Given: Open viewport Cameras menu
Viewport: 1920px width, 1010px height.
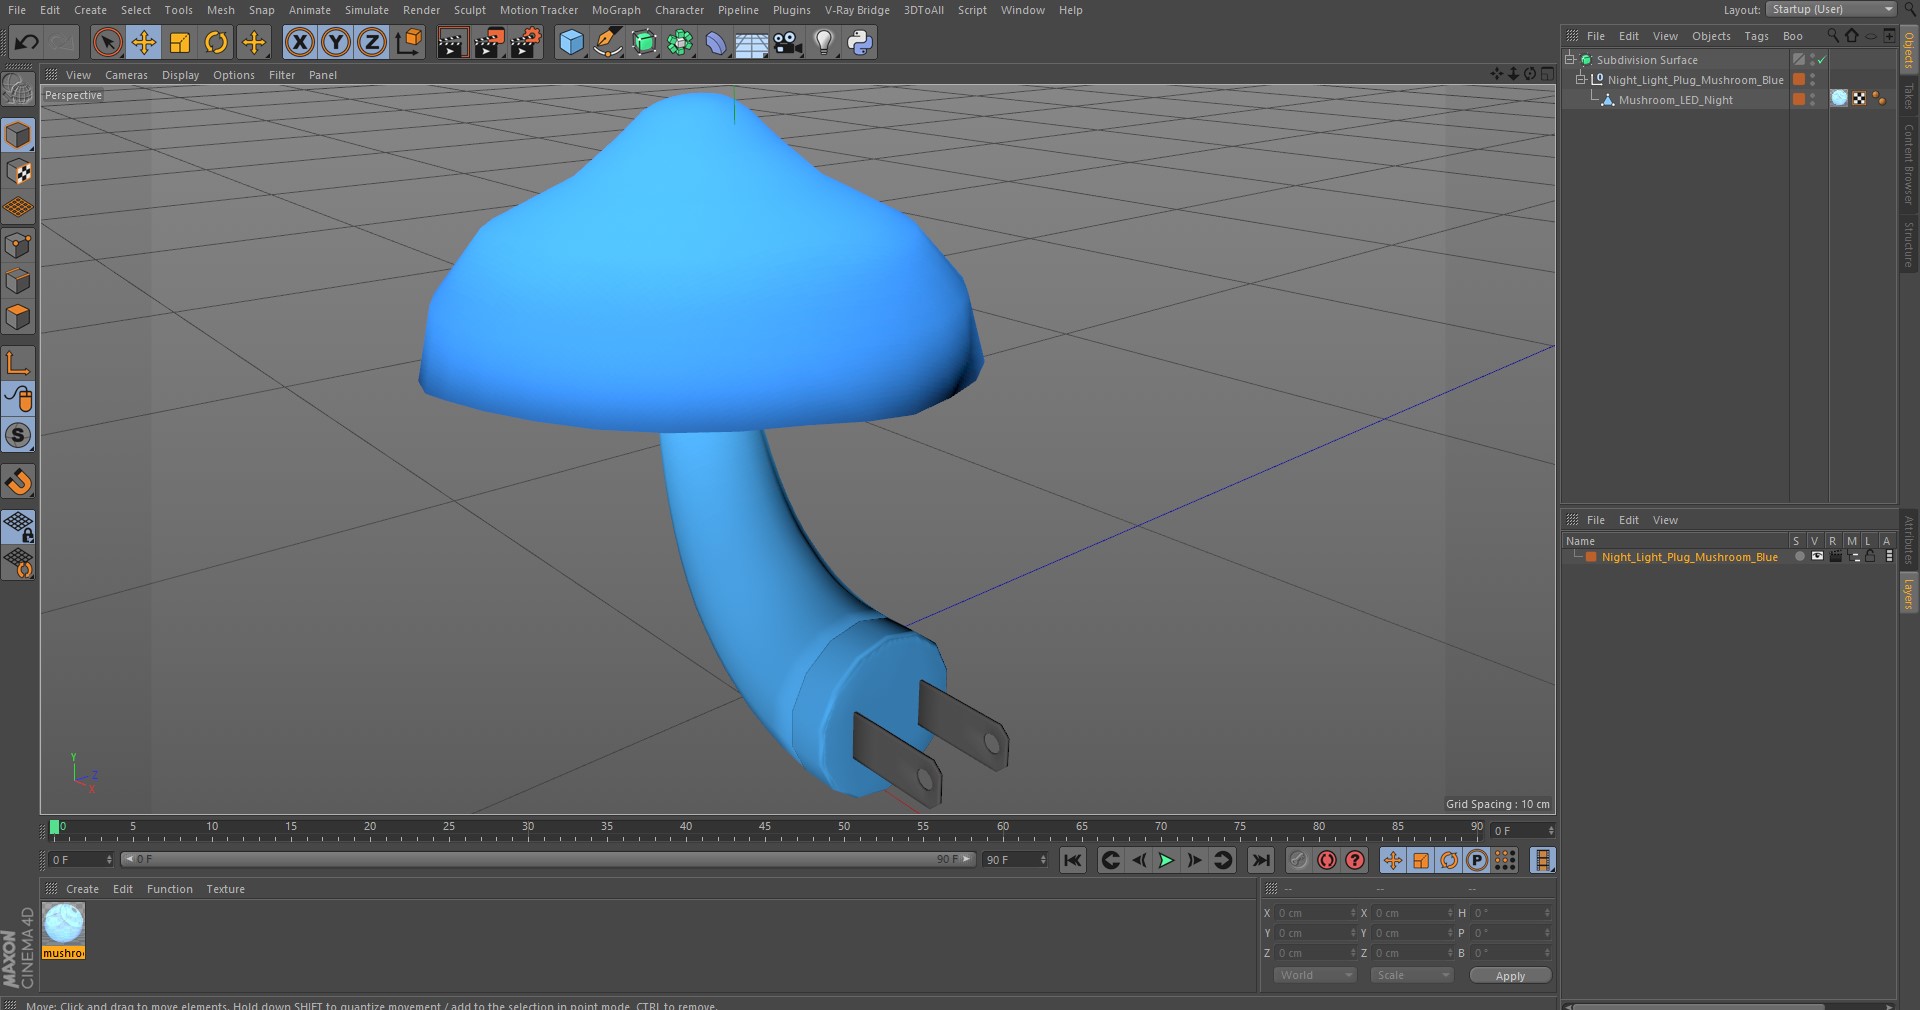Looking at the screenshot, I should (x=126, y=75).
